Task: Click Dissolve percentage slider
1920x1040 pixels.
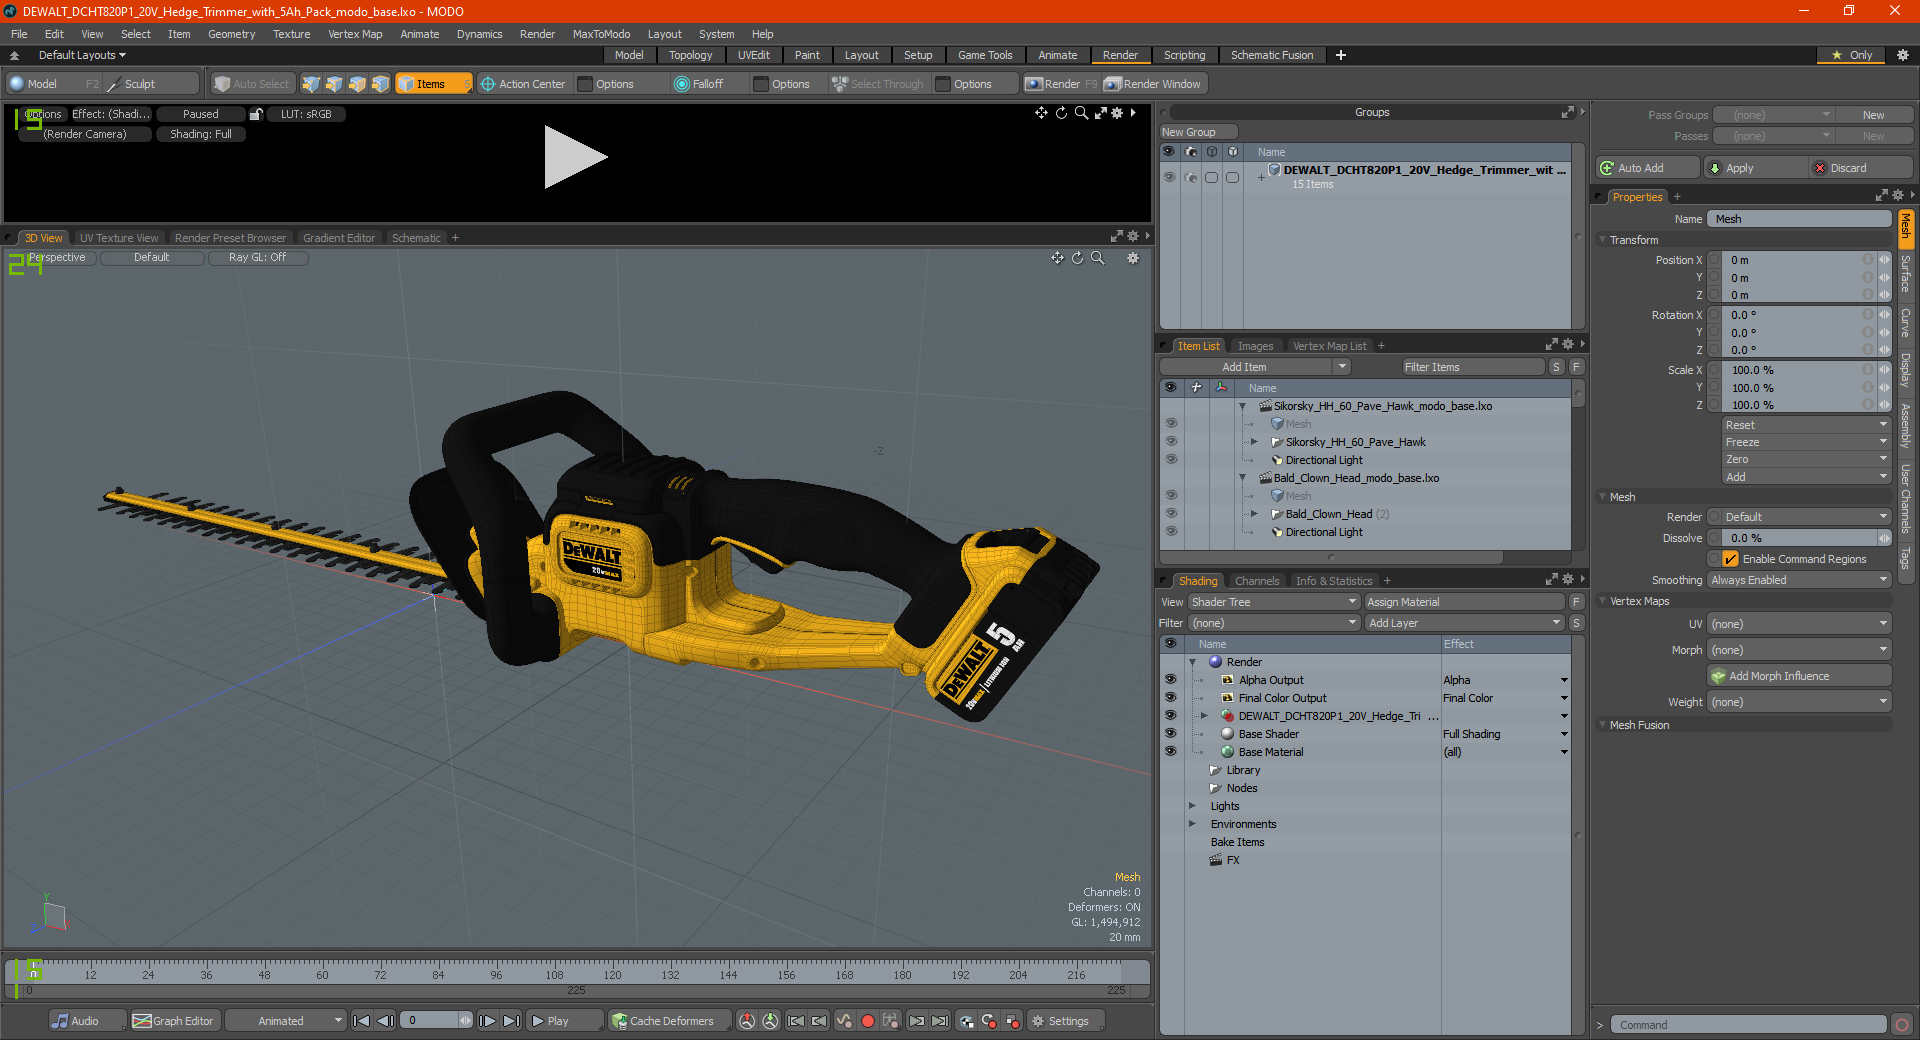Action: pyautogui.click(x=1800, y=538)
